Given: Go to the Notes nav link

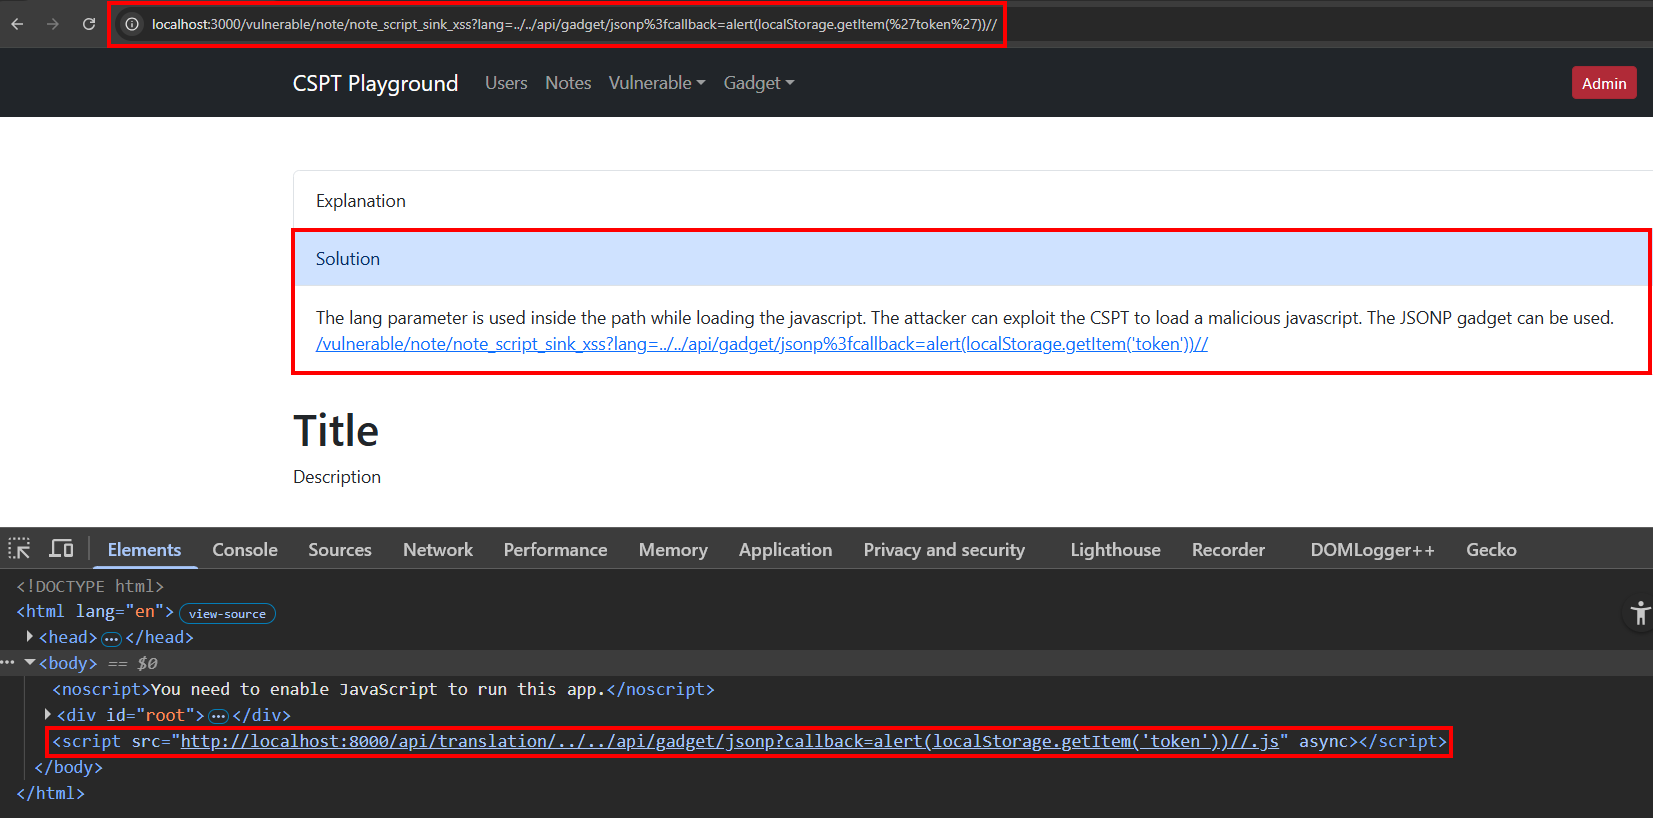Looking at the screenshot, I should [568, 83].
